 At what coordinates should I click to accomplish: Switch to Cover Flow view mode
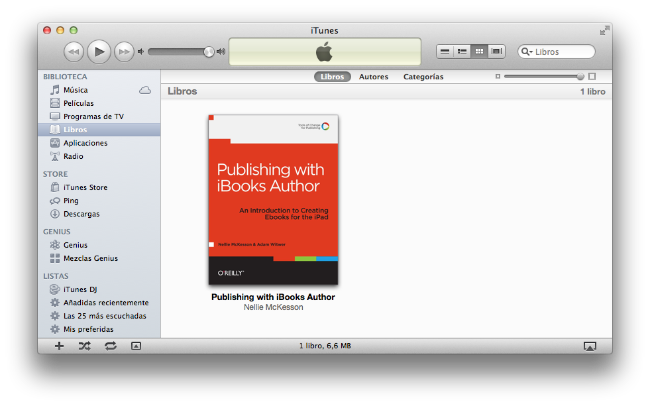coord(497,51)
